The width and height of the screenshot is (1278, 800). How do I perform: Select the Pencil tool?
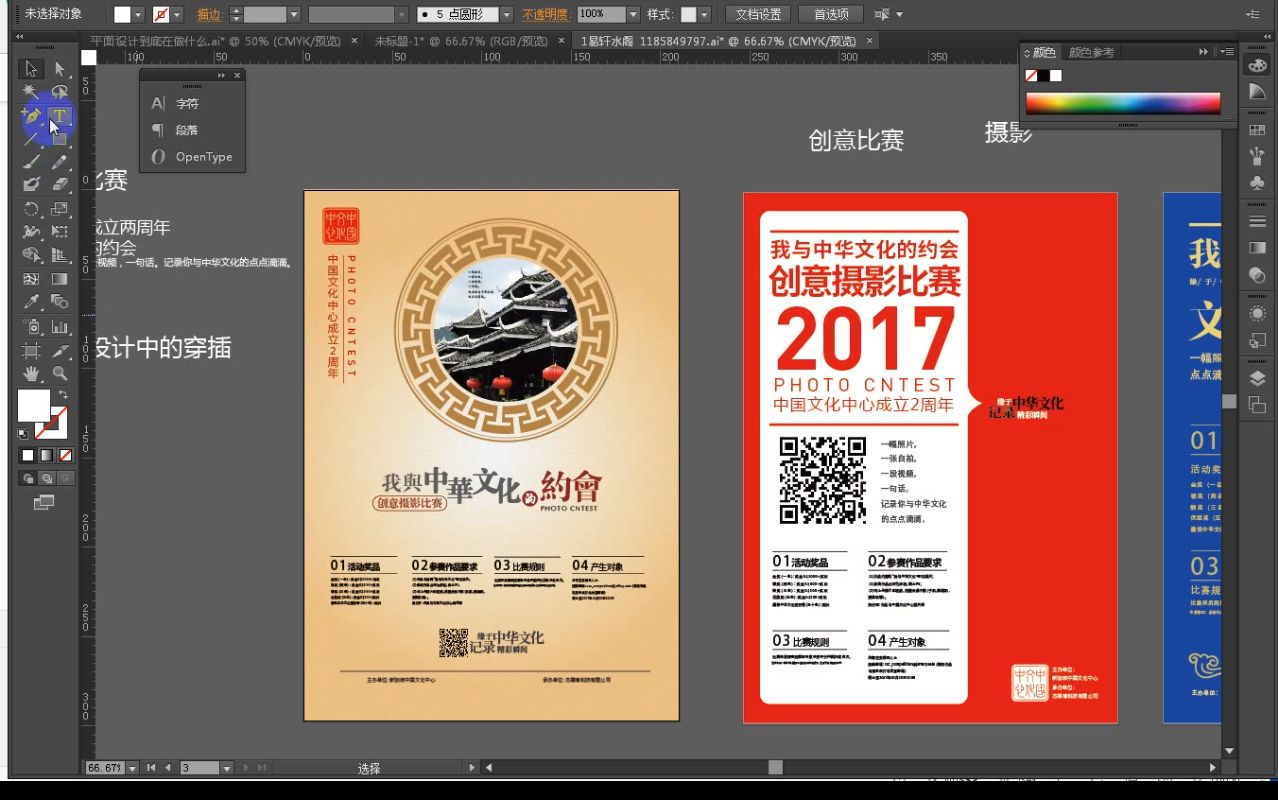coord(59,162)
